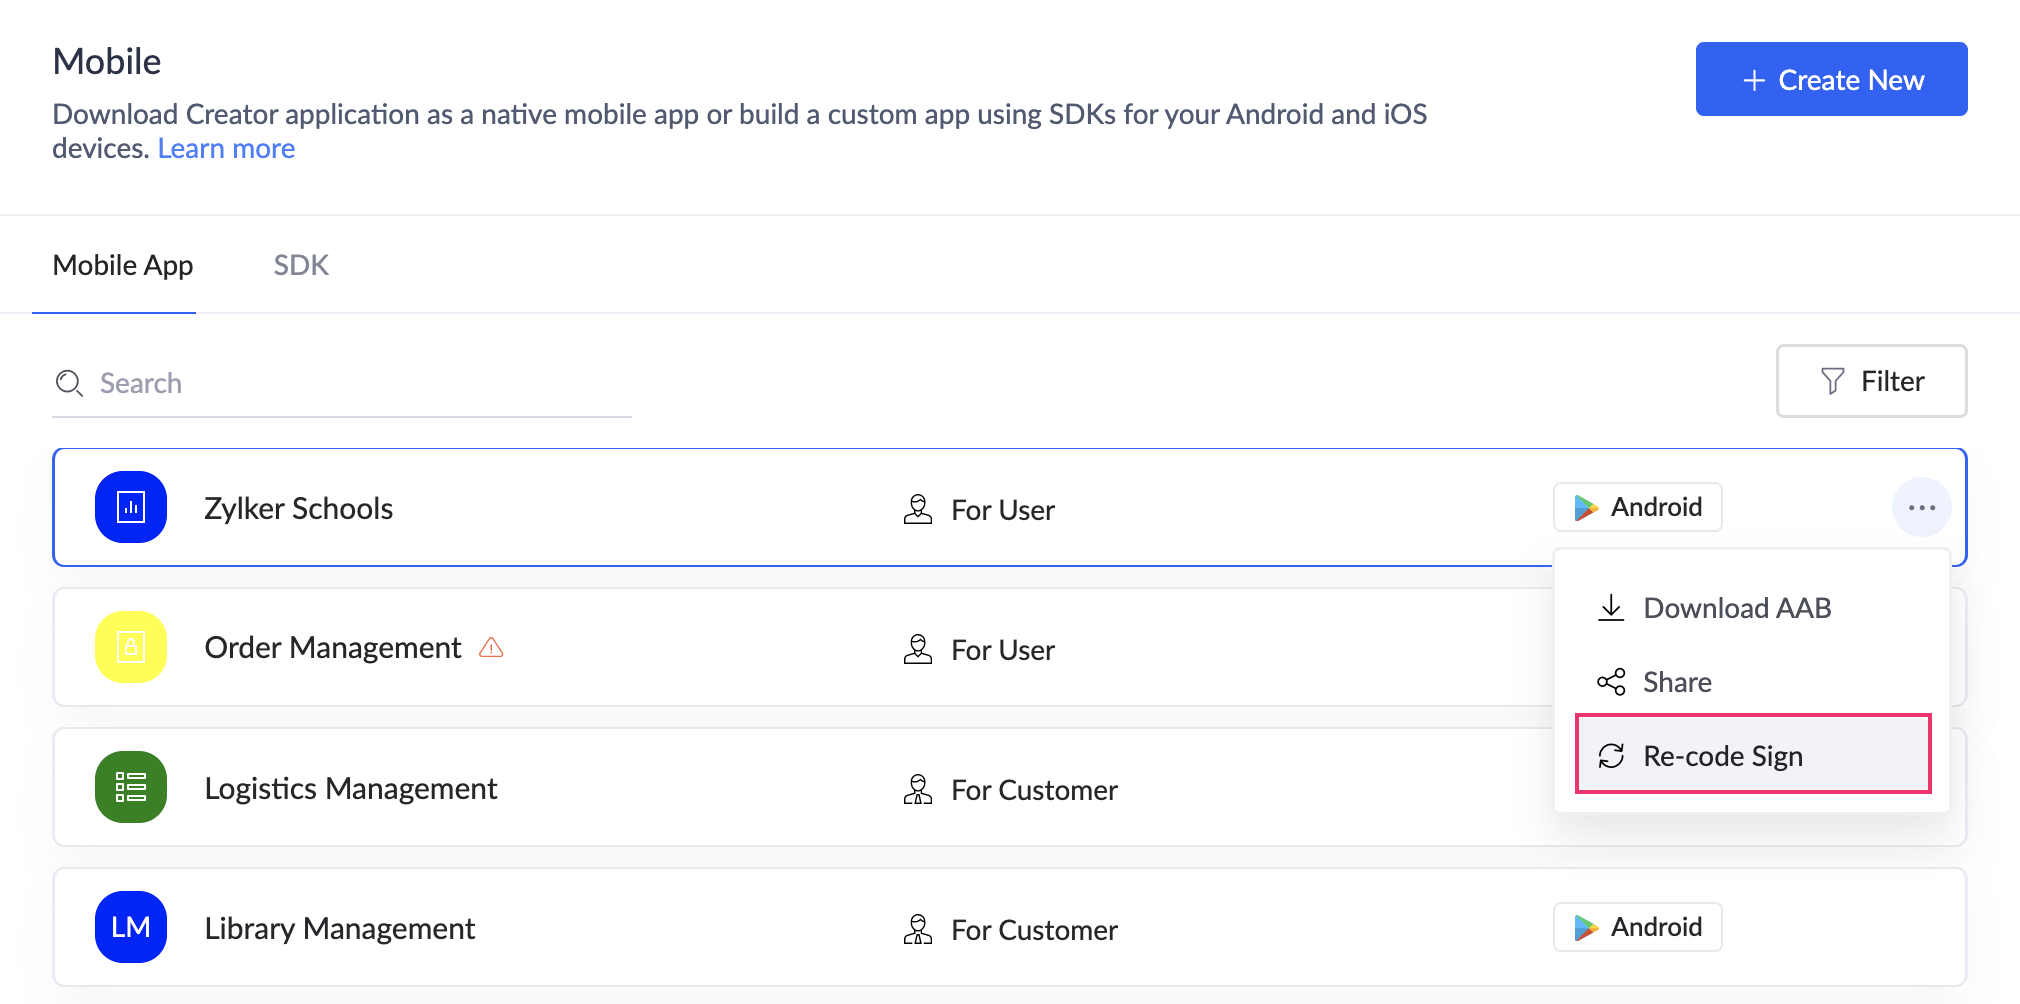The image size is (2020, 1004).
Task: Follow the Learn more link
Action: [x=226, y=149]
